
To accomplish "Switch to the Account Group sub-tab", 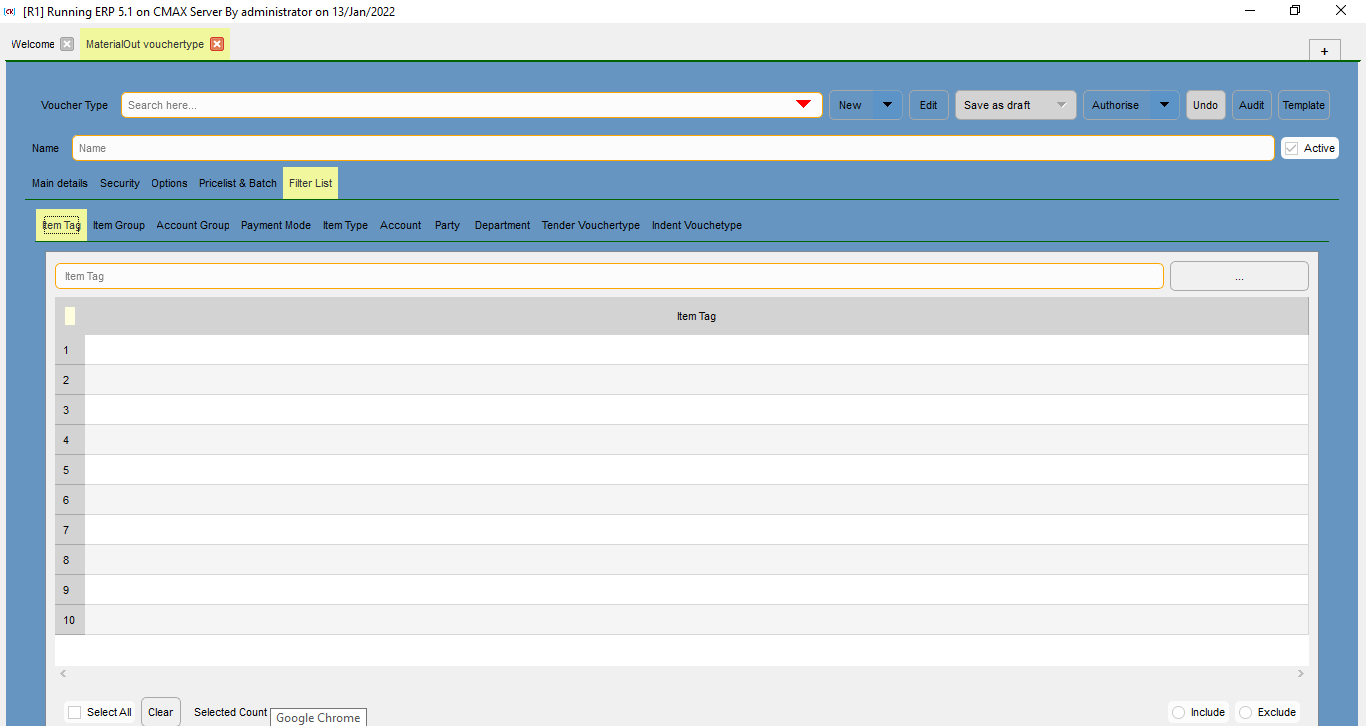I will 193,225.
